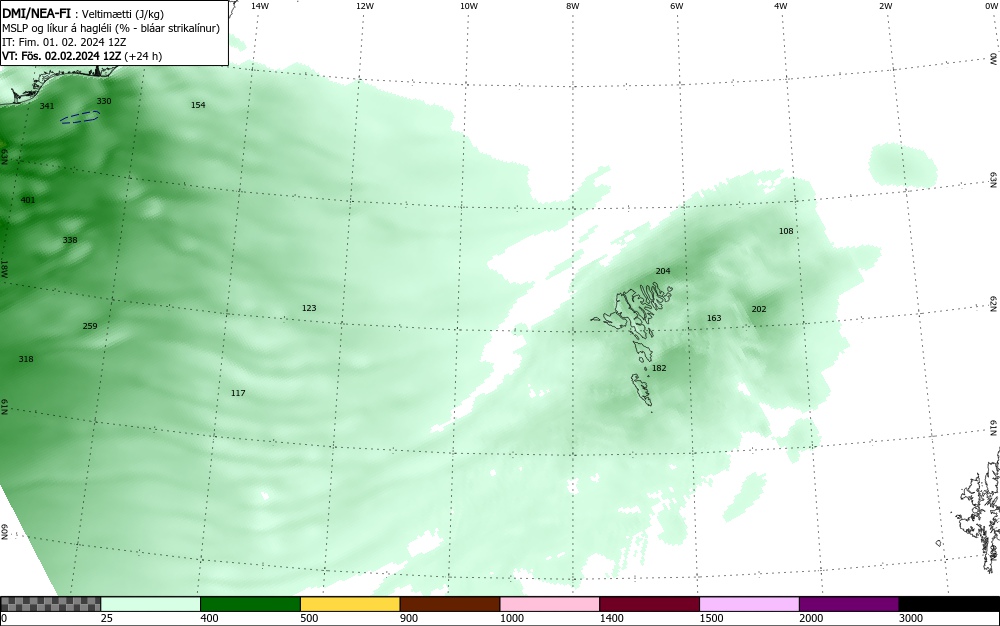Click the brown 900–1000 legend swatch
Screen dimensions: 1000x626
coord(450,604)
